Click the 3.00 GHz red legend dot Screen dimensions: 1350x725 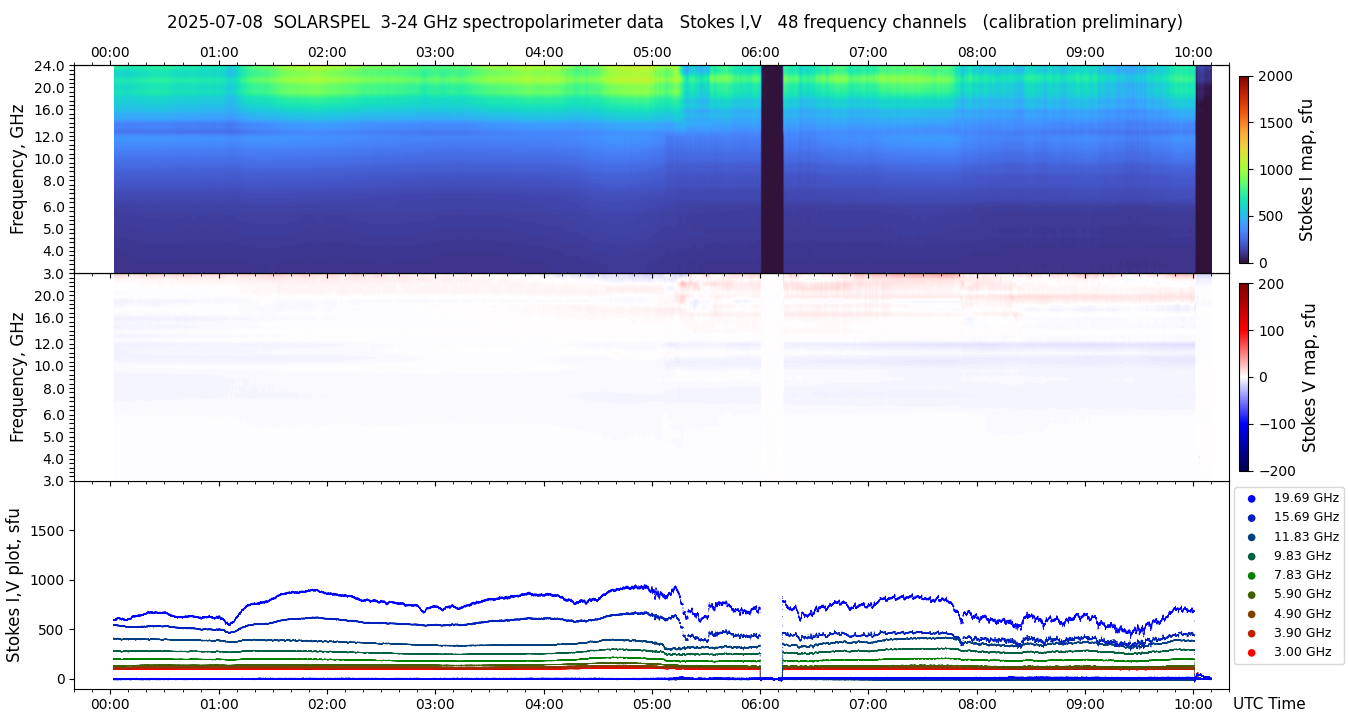pos(1251,652)
